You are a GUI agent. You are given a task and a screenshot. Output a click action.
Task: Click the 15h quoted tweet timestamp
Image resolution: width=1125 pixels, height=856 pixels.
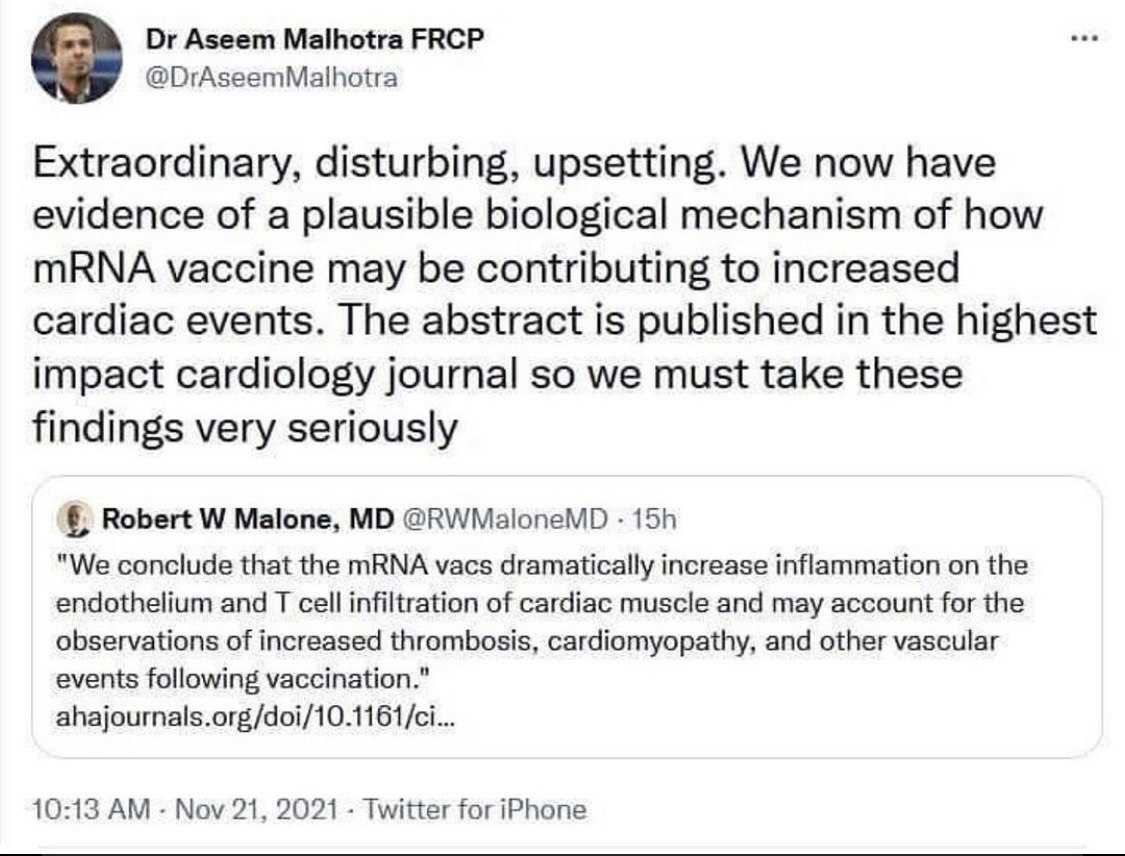(x=657, y=519)
